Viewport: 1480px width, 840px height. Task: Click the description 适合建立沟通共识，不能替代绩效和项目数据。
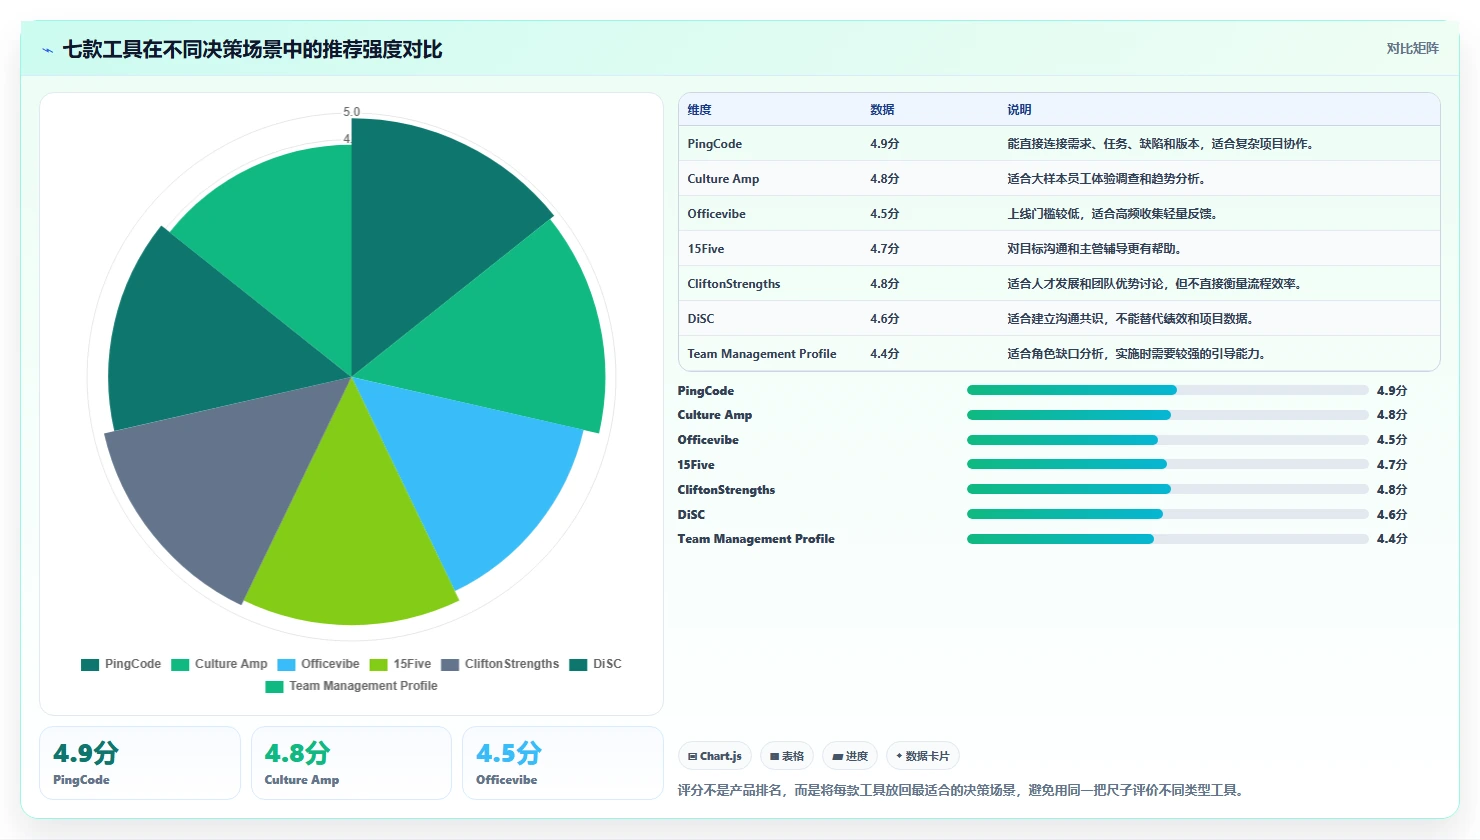tap(1133, 319)
